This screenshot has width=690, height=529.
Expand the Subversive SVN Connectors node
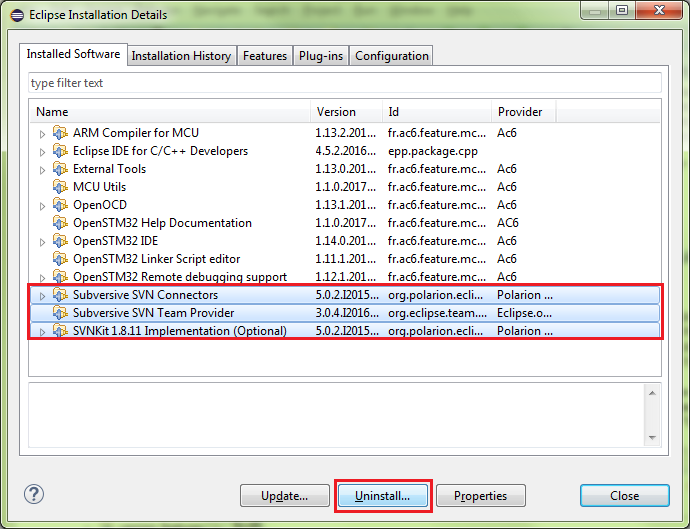coord(42,295)
